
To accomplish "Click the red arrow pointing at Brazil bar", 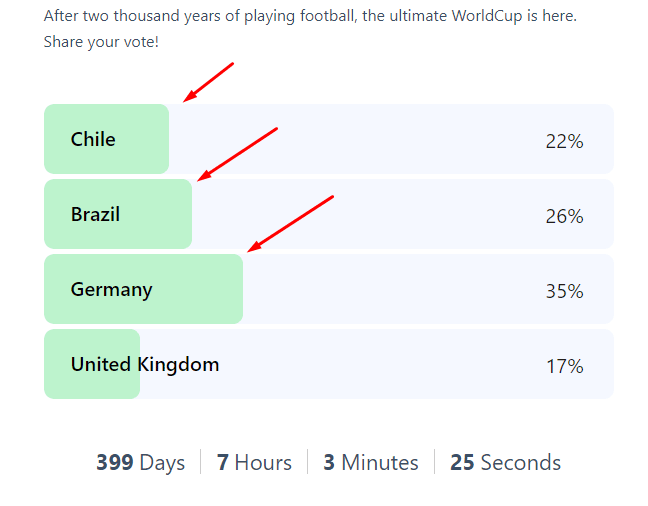I will 237,154.
